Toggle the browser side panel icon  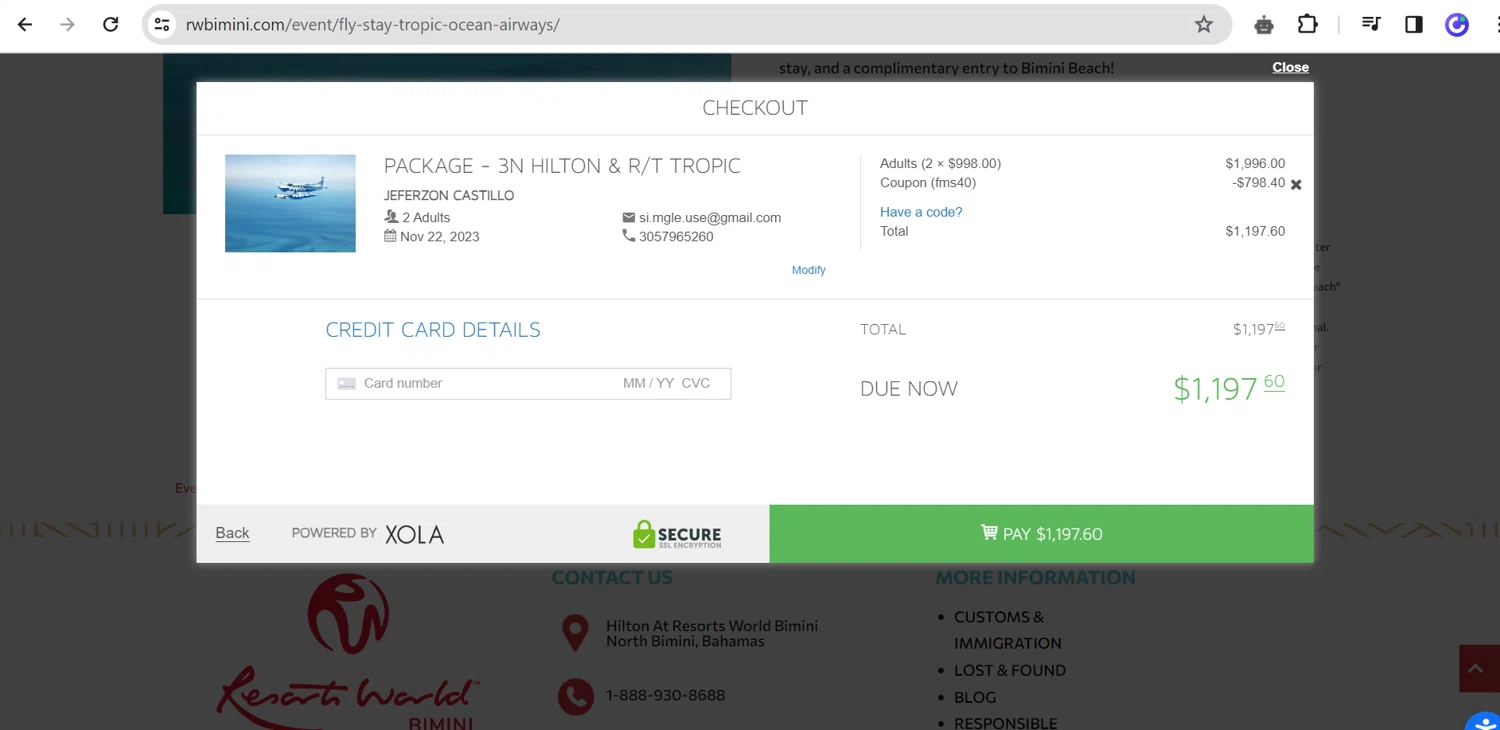pos(1414,25)
